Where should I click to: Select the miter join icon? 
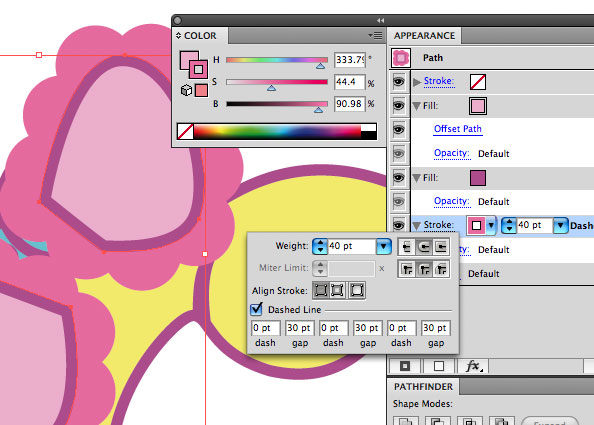pos(406,269)
